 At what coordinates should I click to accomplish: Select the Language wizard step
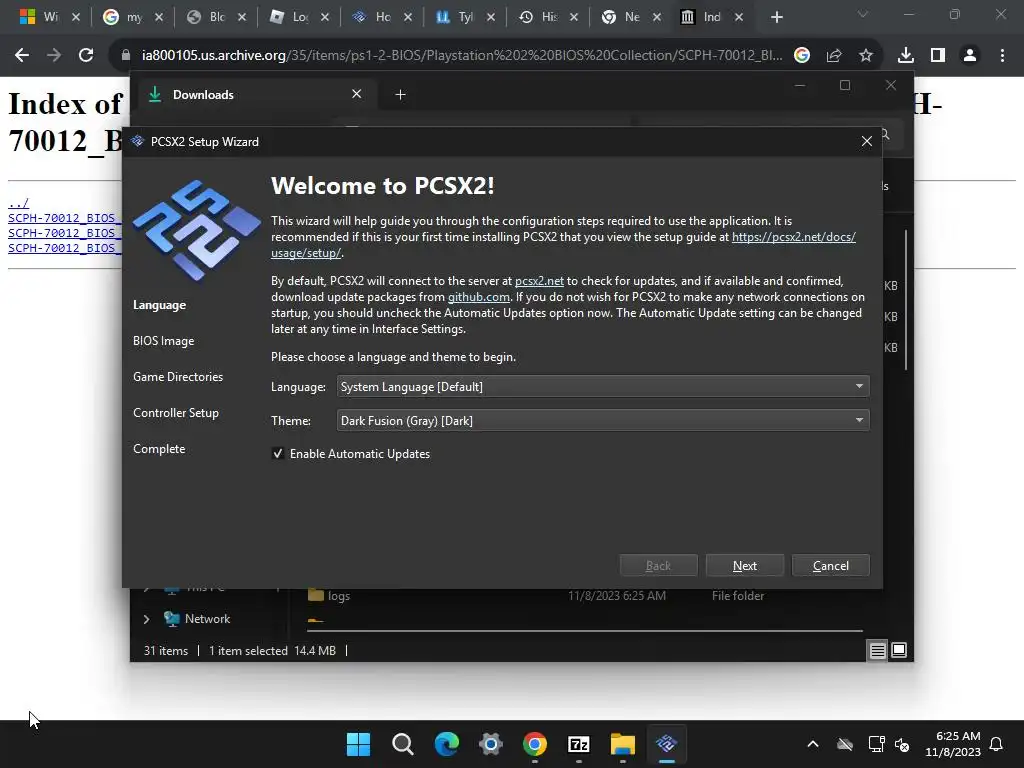159,305
